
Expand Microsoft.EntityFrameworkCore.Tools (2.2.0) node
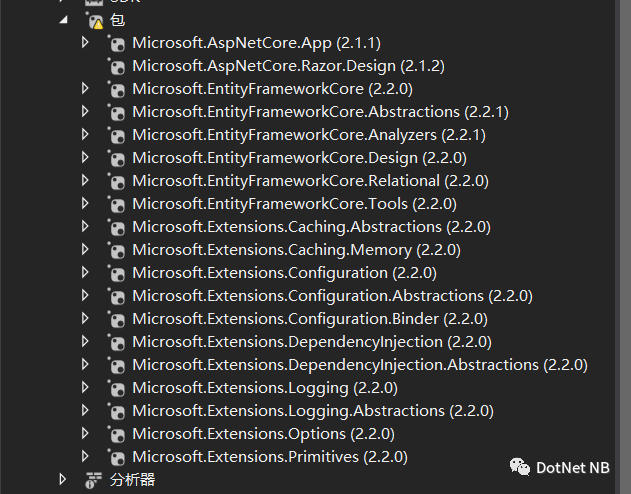pyautogui.click(x=85, y=203)
